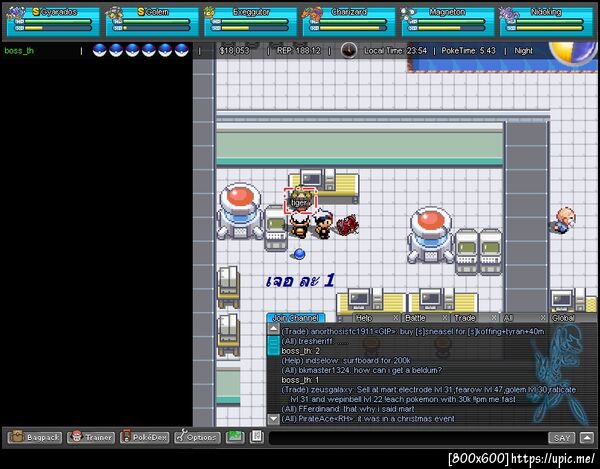This screenshot has height=469, width=600.
Task: Open the PokeDex
Action: click(x=144, y=437)
